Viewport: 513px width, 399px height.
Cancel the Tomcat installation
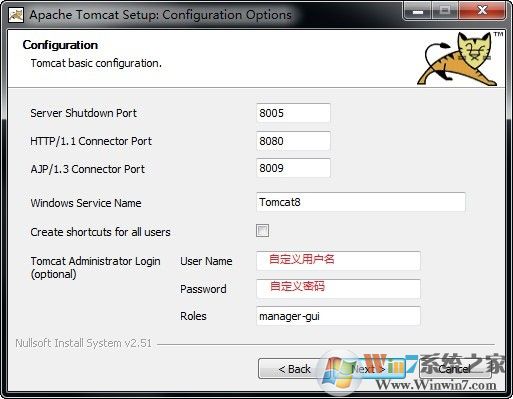(x=455, y=369)
